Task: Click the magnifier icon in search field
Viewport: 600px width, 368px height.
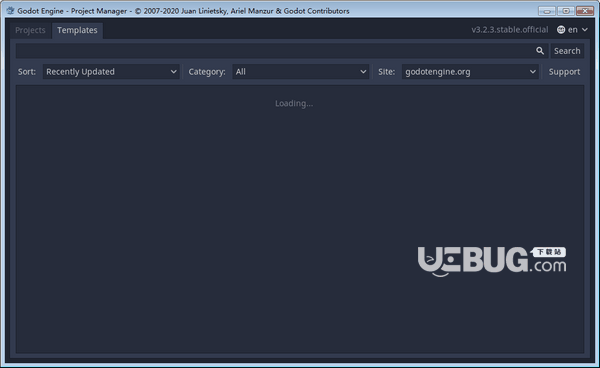Action: 540,51
